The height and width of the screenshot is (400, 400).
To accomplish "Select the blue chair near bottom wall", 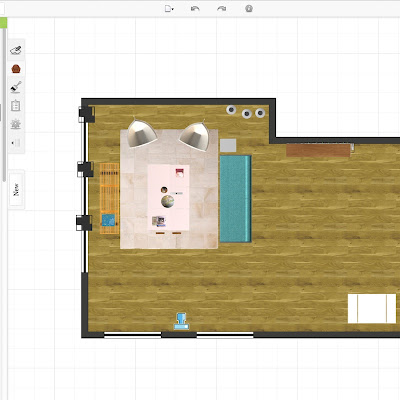I will coord(181,321).
